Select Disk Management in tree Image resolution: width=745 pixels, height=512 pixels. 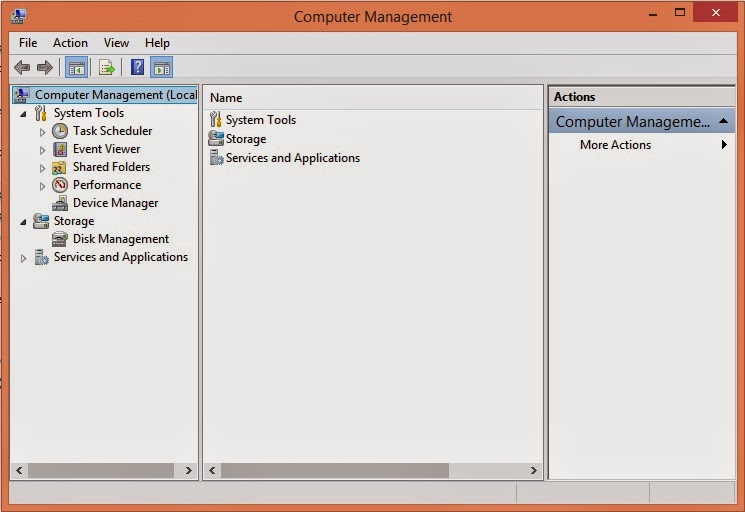[x=121, y=239]
